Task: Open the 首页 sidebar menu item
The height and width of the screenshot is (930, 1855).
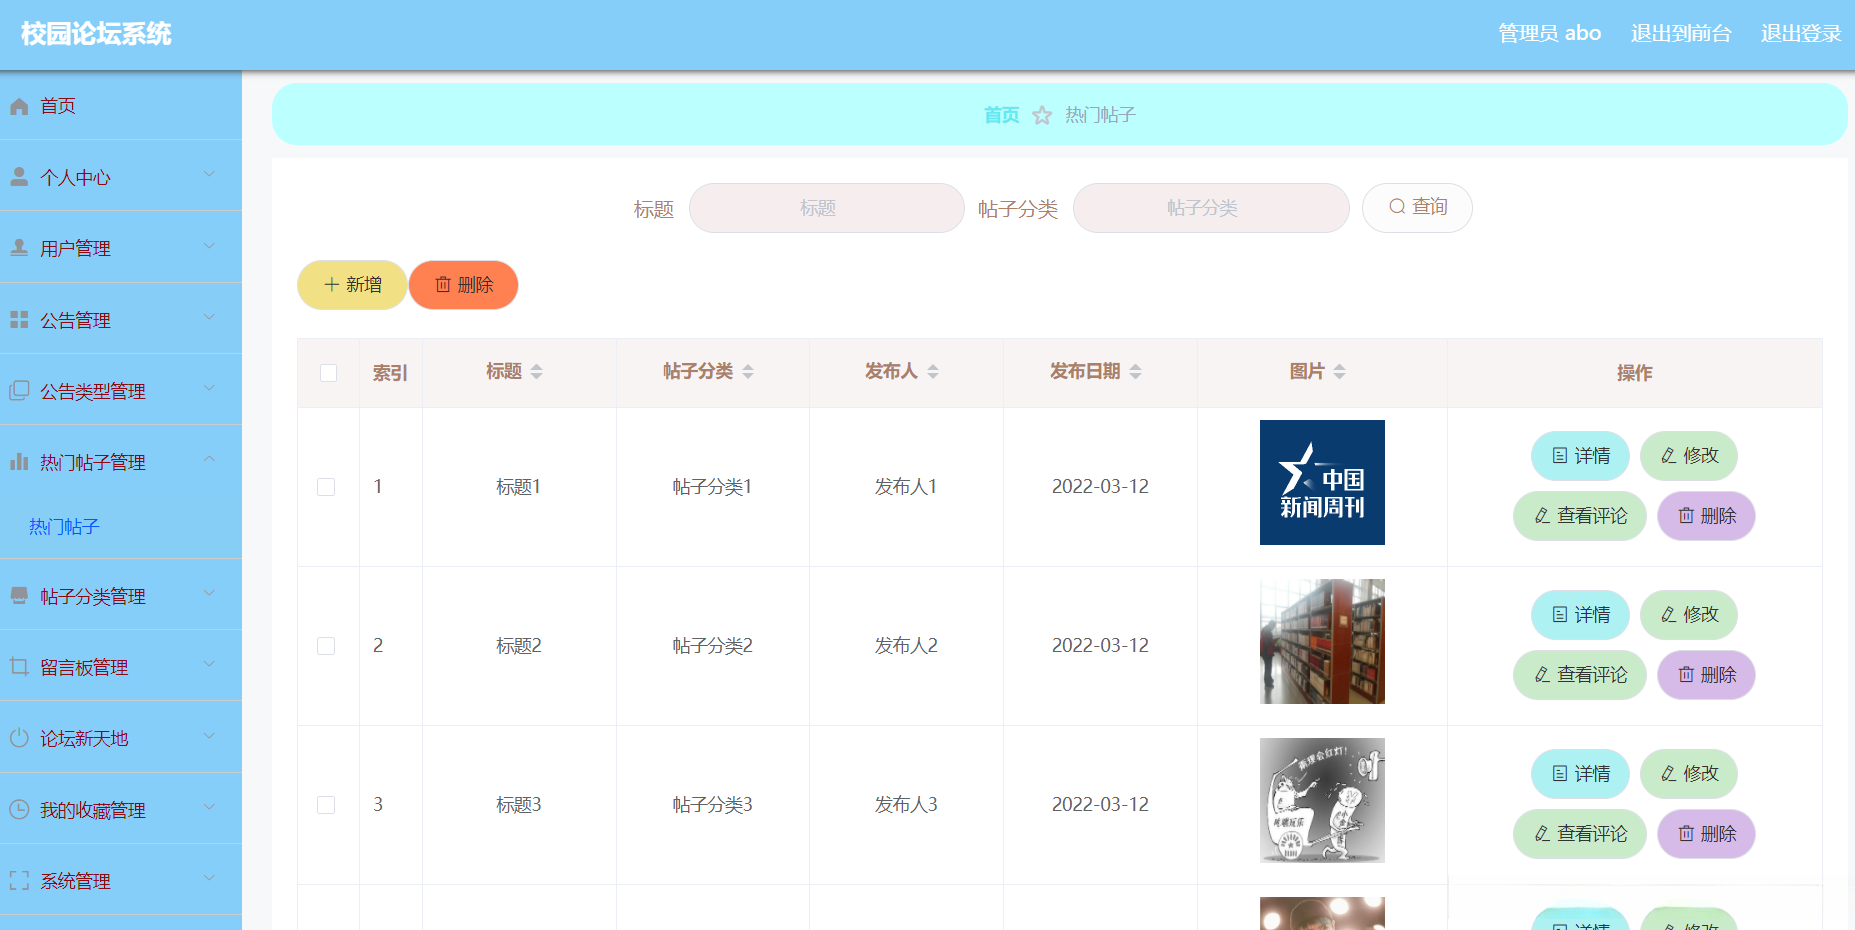Action: (121, 106)
